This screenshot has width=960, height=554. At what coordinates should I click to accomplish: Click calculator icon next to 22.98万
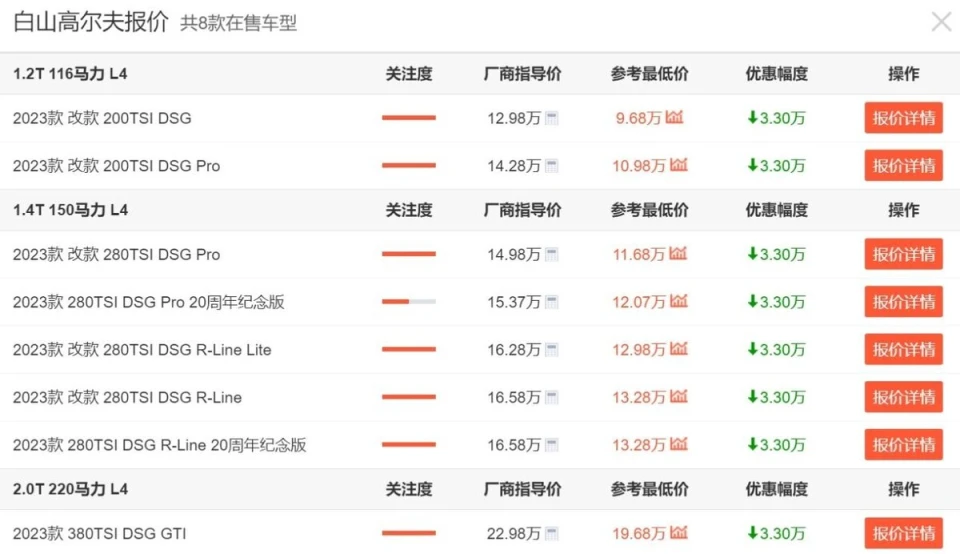552,533
